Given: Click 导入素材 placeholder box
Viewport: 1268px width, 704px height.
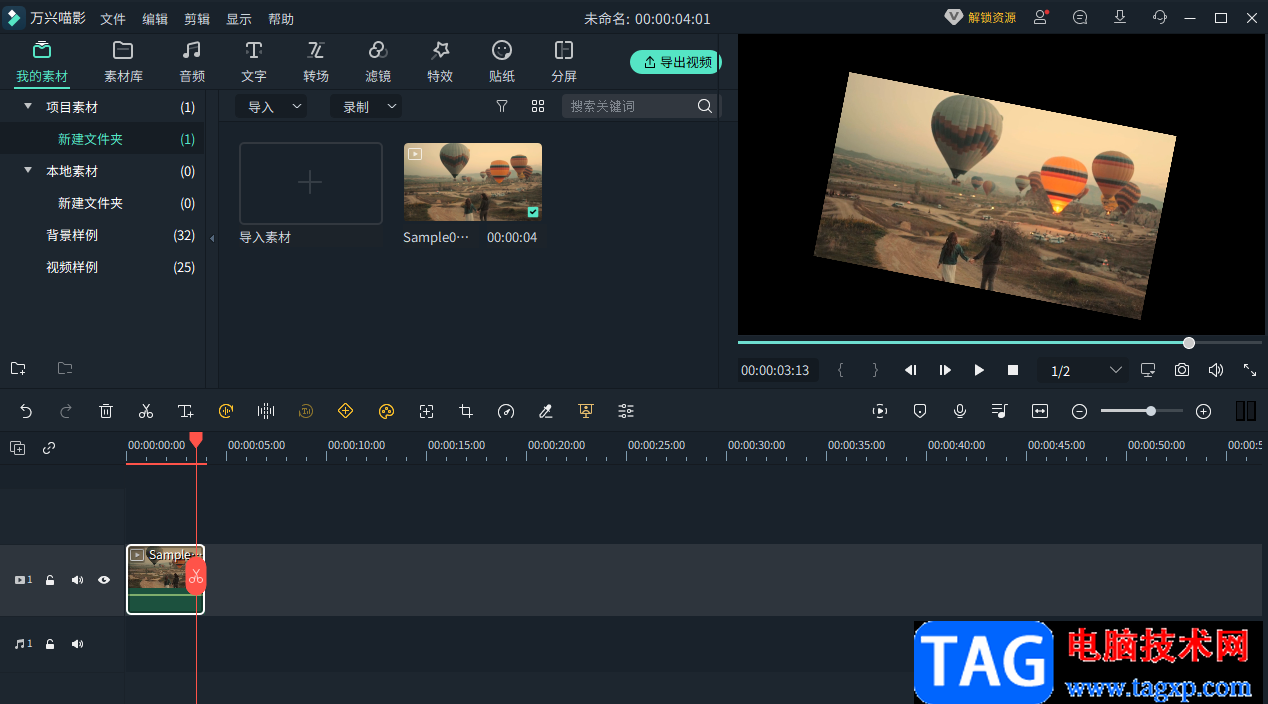Looking at the screenshot, I should (311, 183).
